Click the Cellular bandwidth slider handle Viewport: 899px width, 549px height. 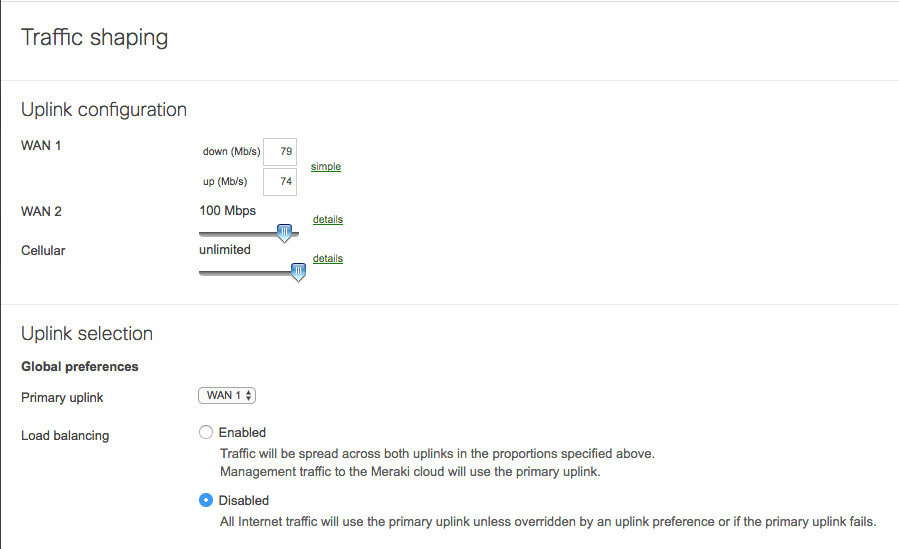click(x=298, y=272)
